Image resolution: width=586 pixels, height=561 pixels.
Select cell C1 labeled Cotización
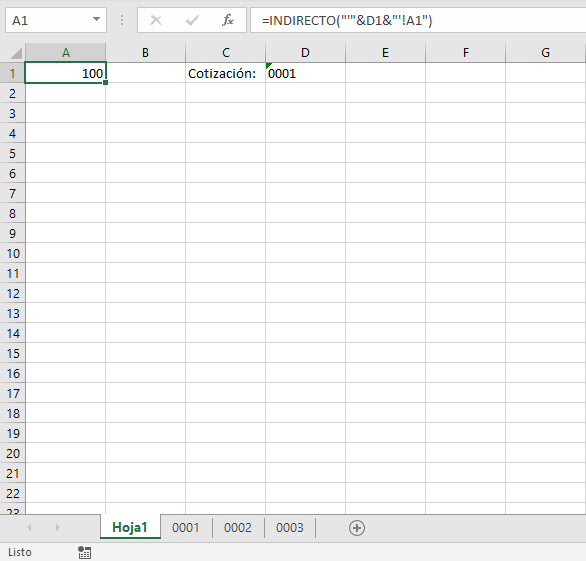(x=225, y=73)
